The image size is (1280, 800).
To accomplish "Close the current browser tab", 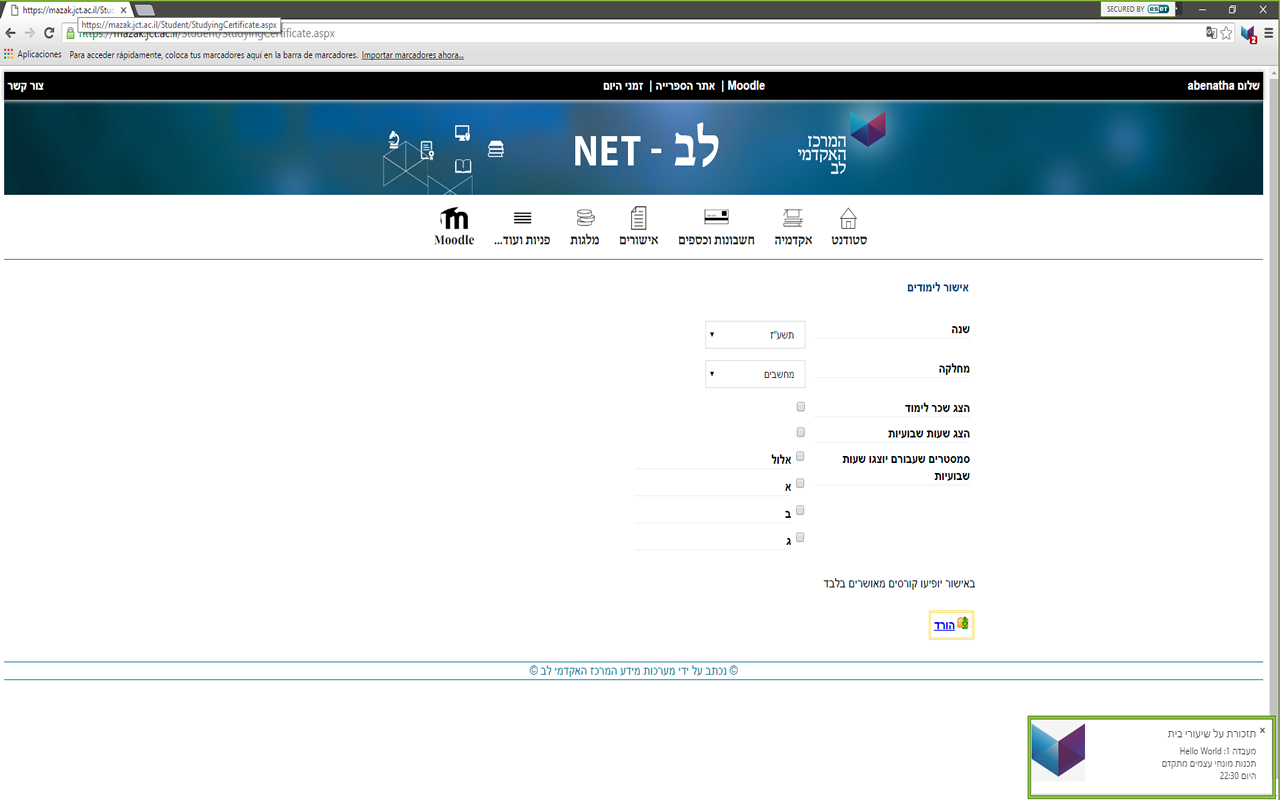I will [x=124, y=9].
